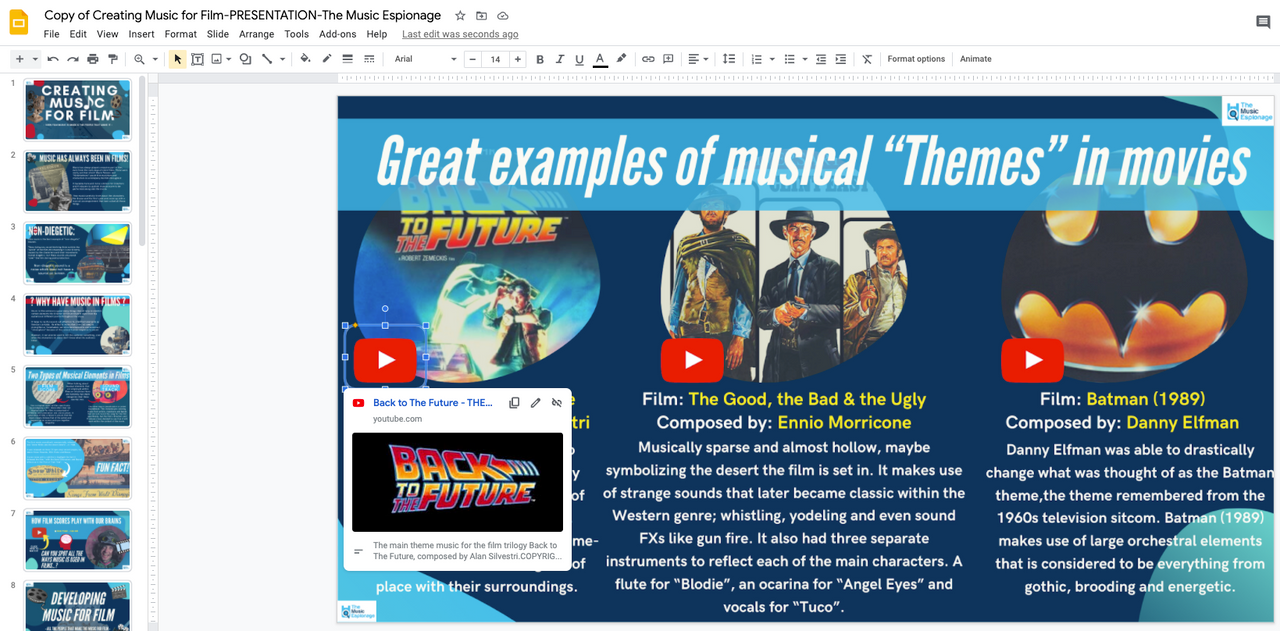Choose the Select arrow tool
The width and height of the screenshot is (1280, 631).
pos(177,59)
